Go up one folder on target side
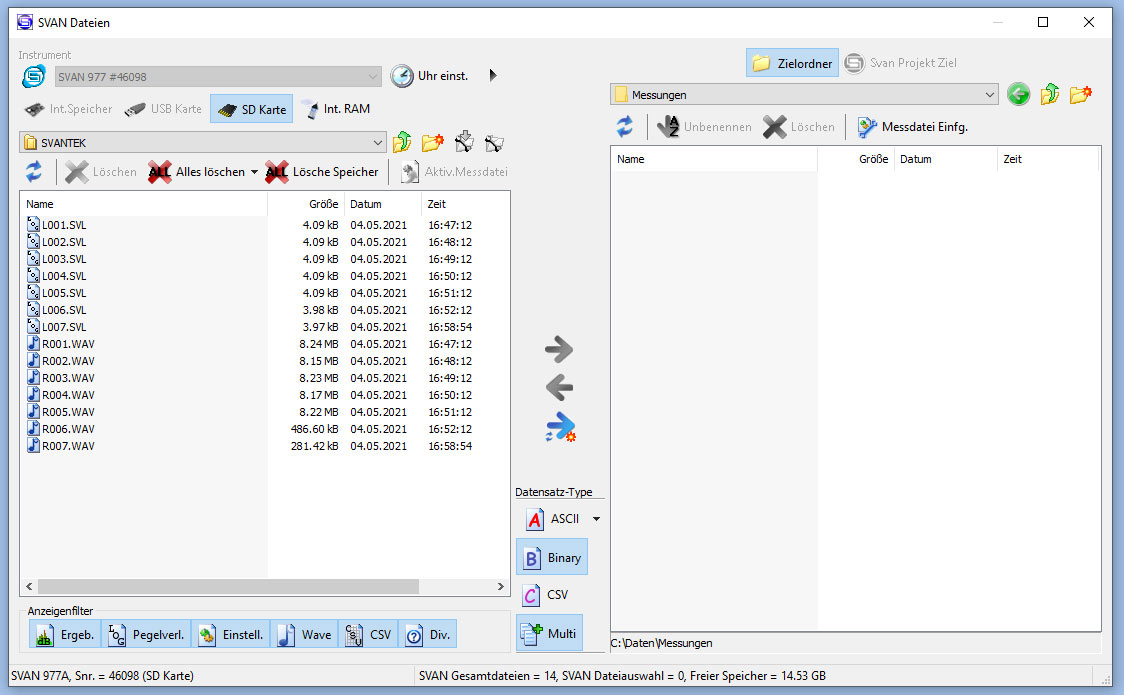This screenshot has height=695, width=1124. pos(1050,94)
